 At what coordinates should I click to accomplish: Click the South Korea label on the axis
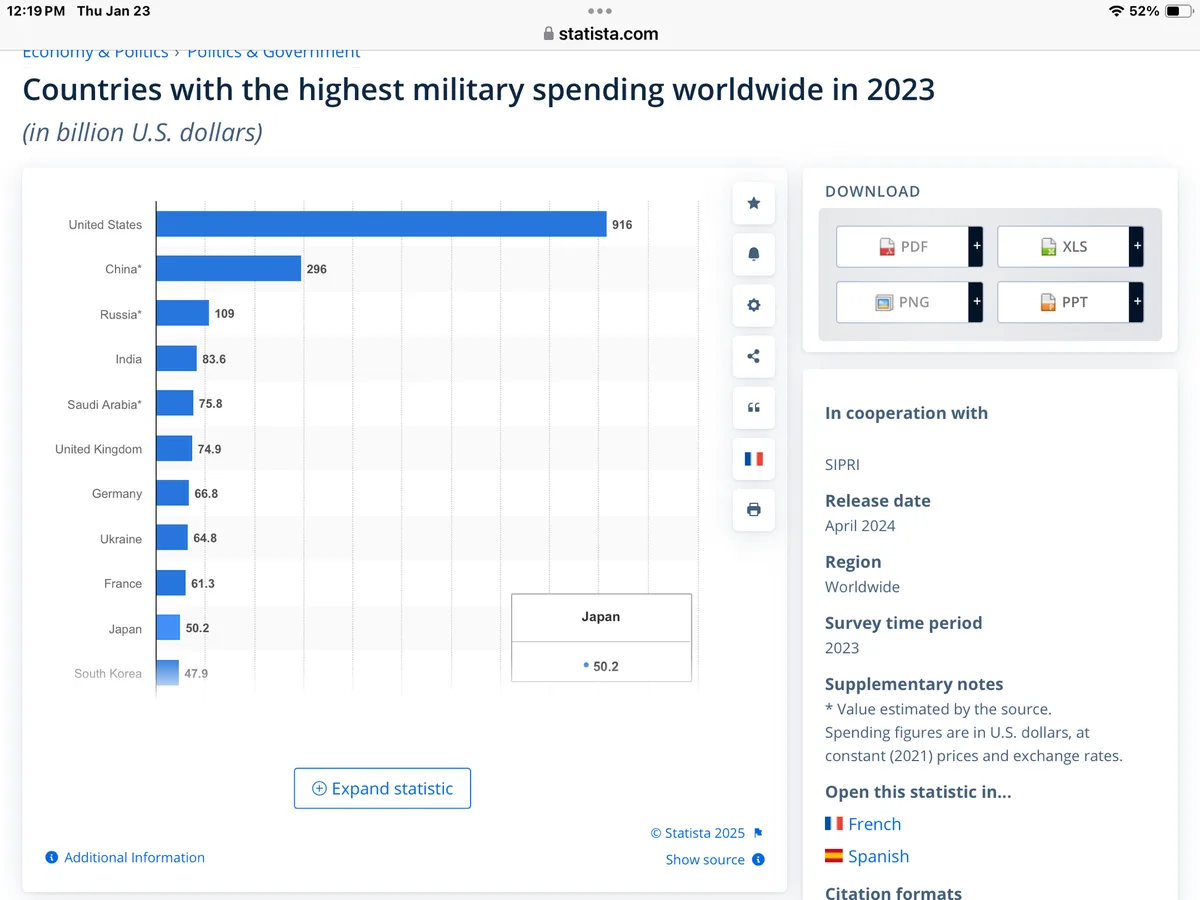108,673
